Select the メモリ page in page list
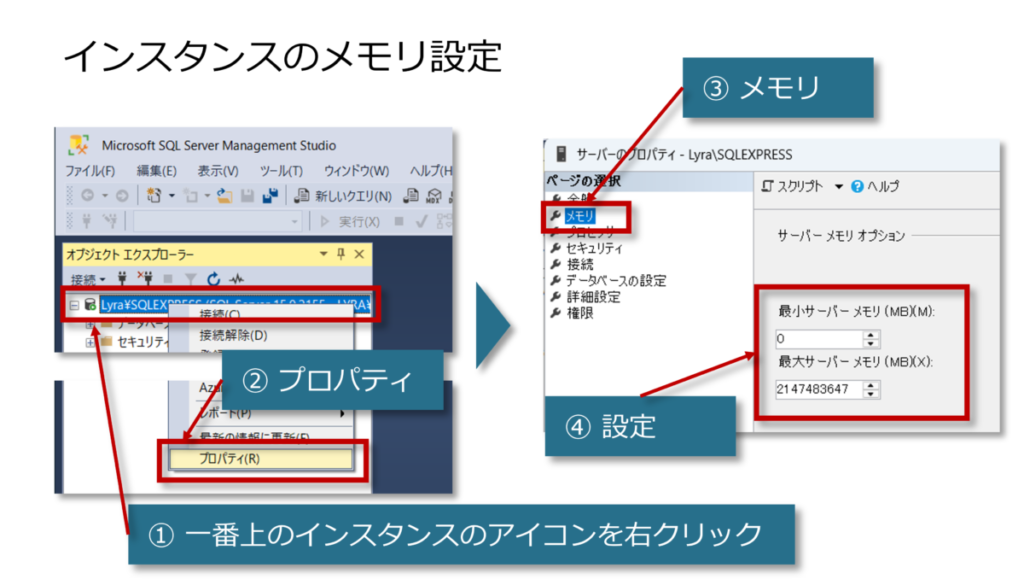 point(580,215)
